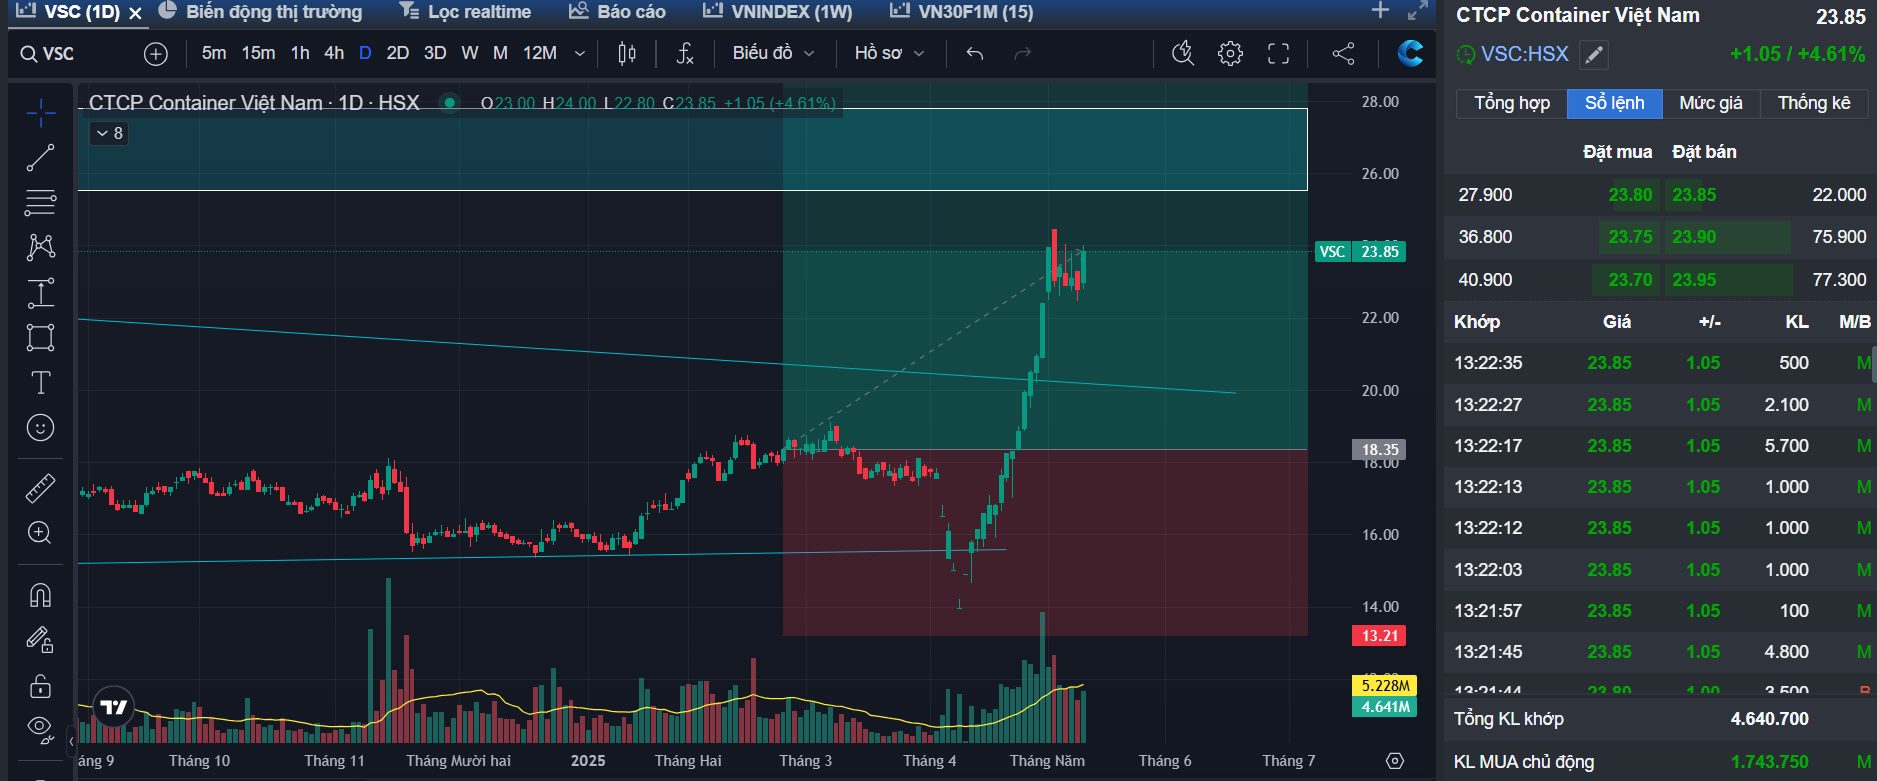
Task: Collapse the left drawing toolbar arrow
Action: 71,742
